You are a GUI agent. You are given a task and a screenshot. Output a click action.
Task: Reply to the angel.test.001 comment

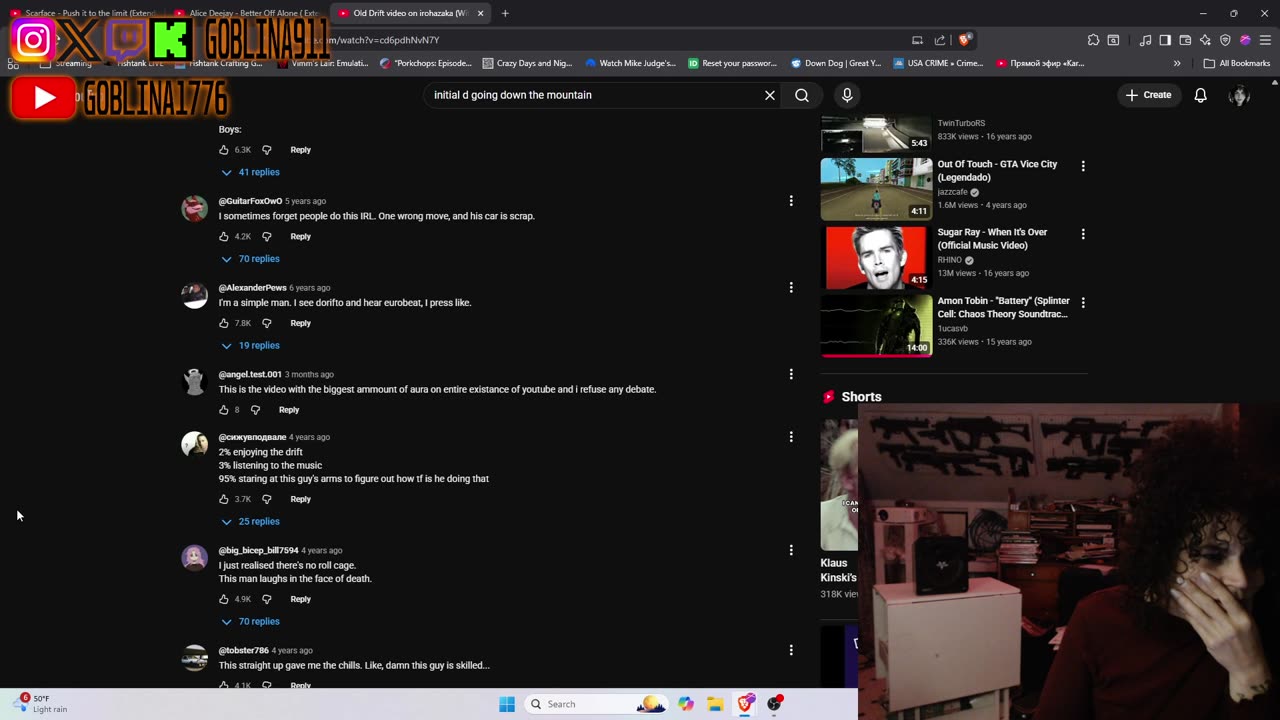coord(289,410)
